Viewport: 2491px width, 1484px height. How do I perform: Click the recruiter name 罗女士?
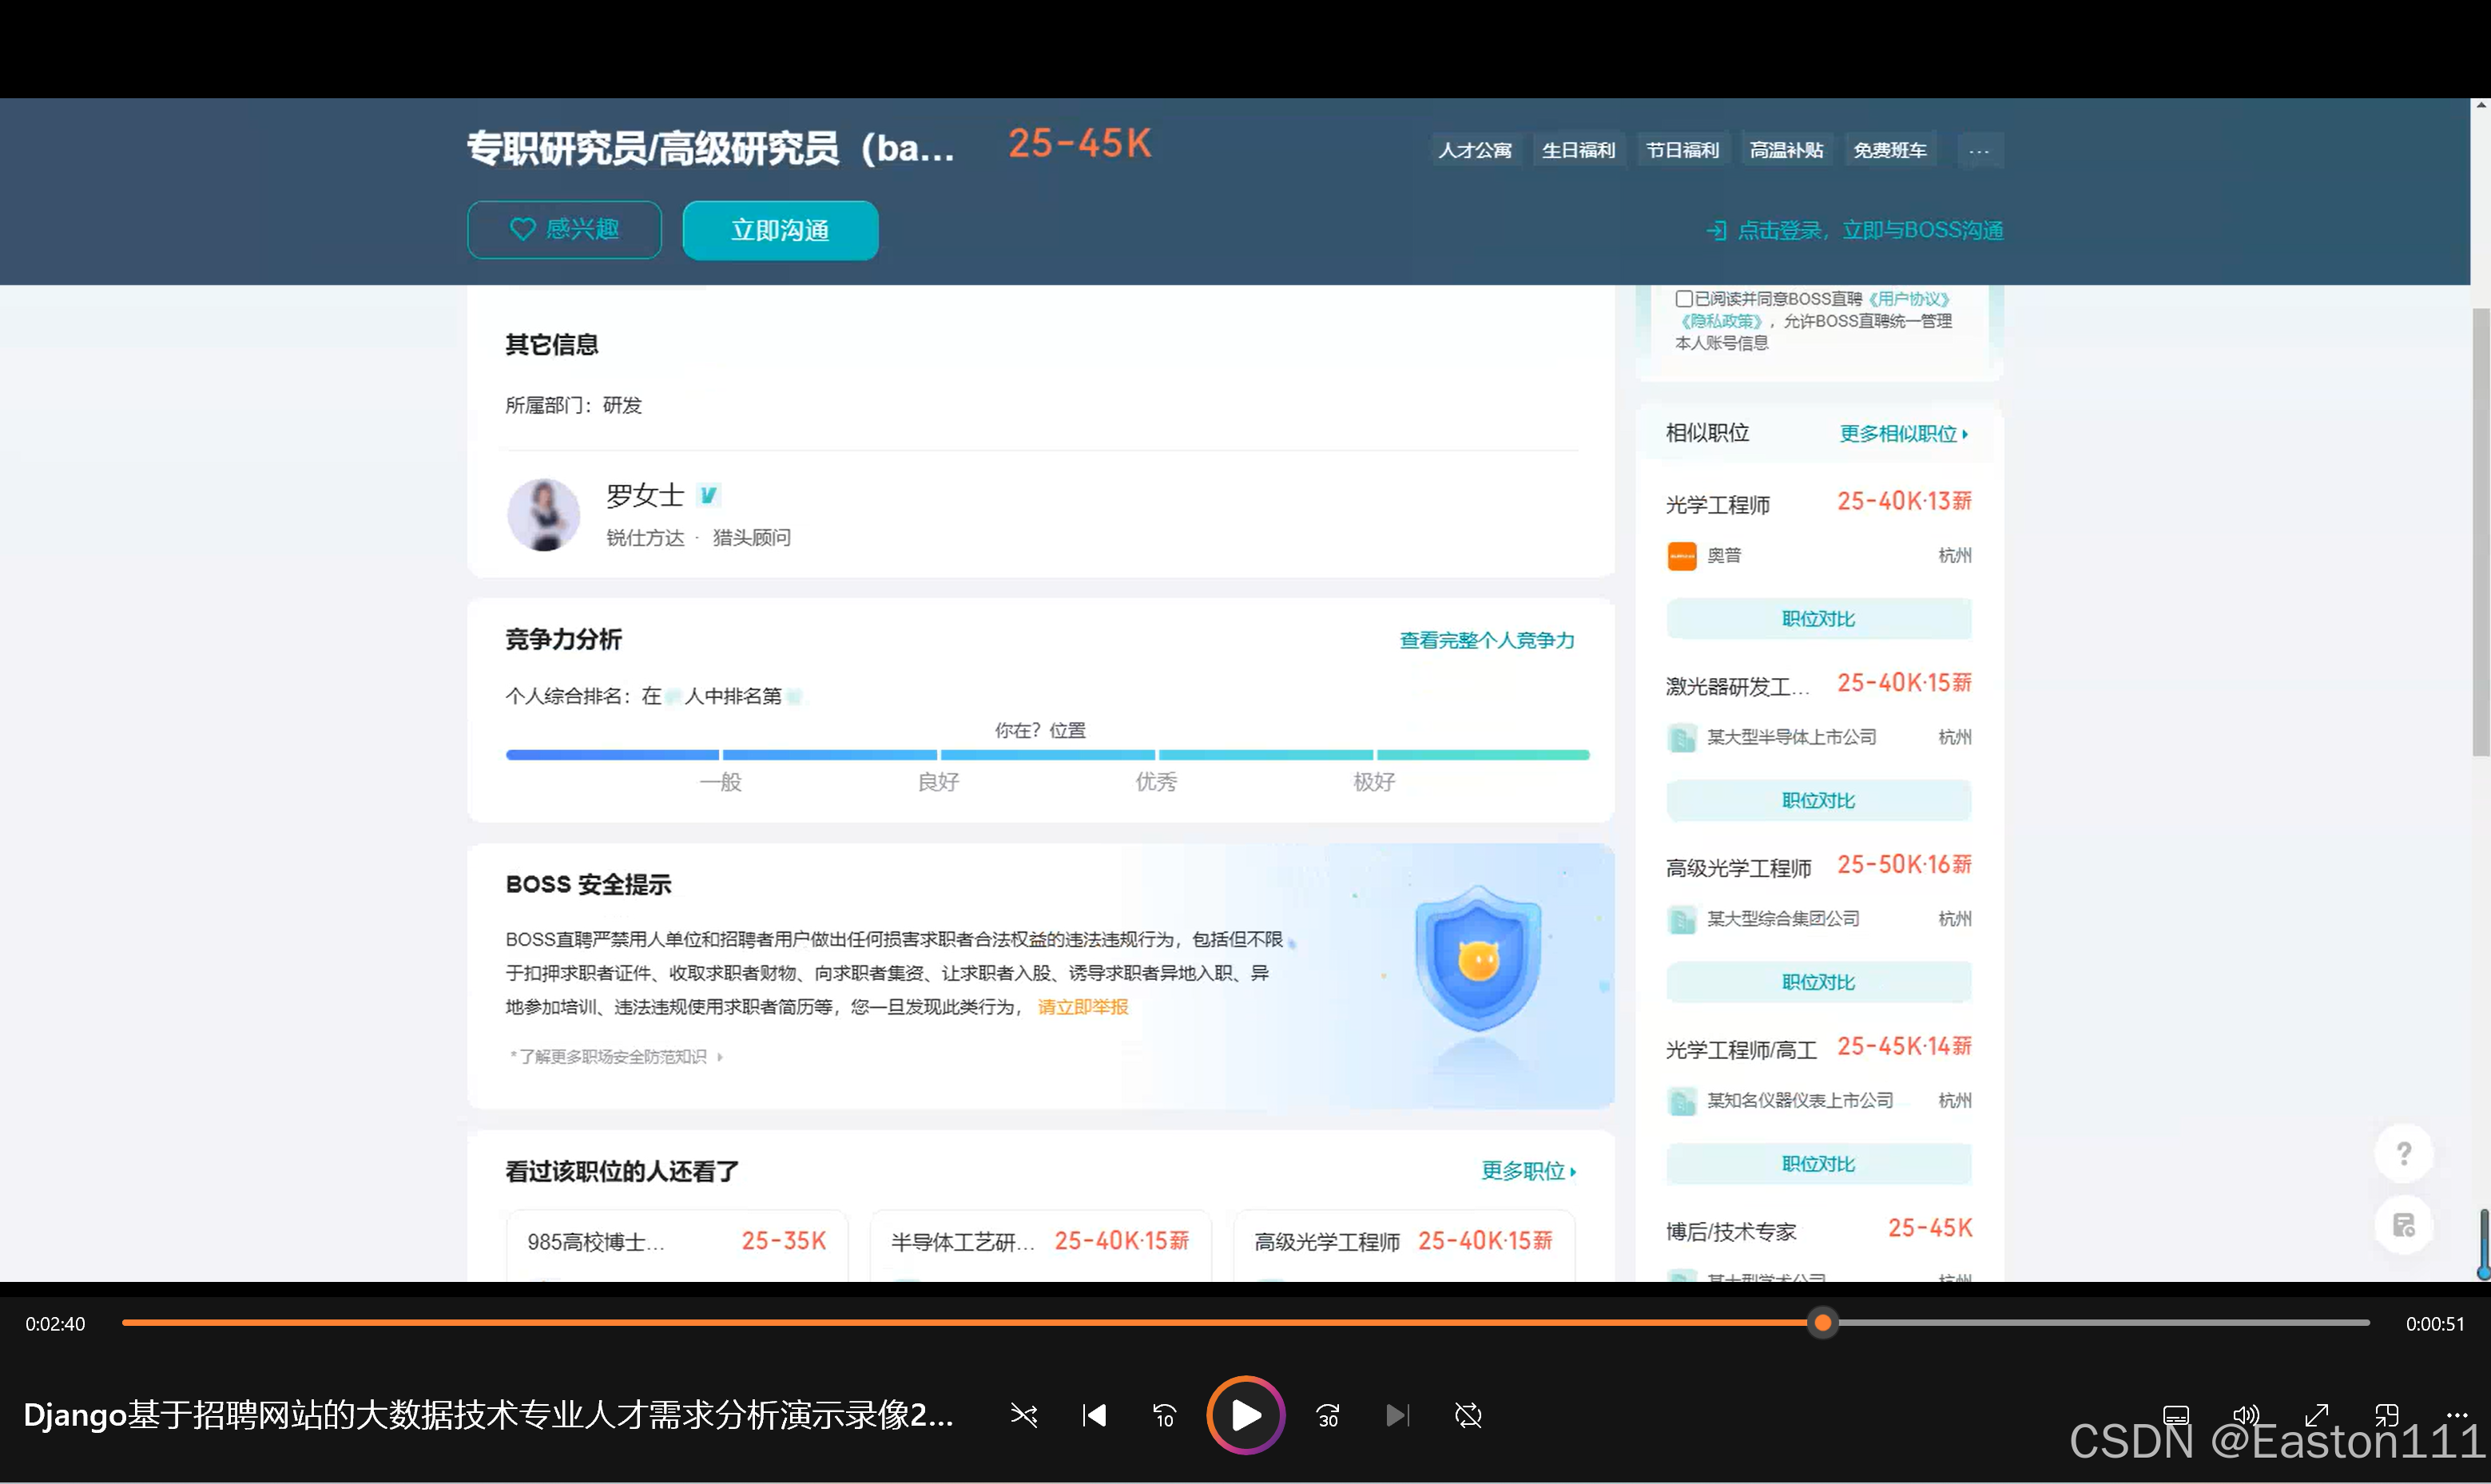point(645,495)
